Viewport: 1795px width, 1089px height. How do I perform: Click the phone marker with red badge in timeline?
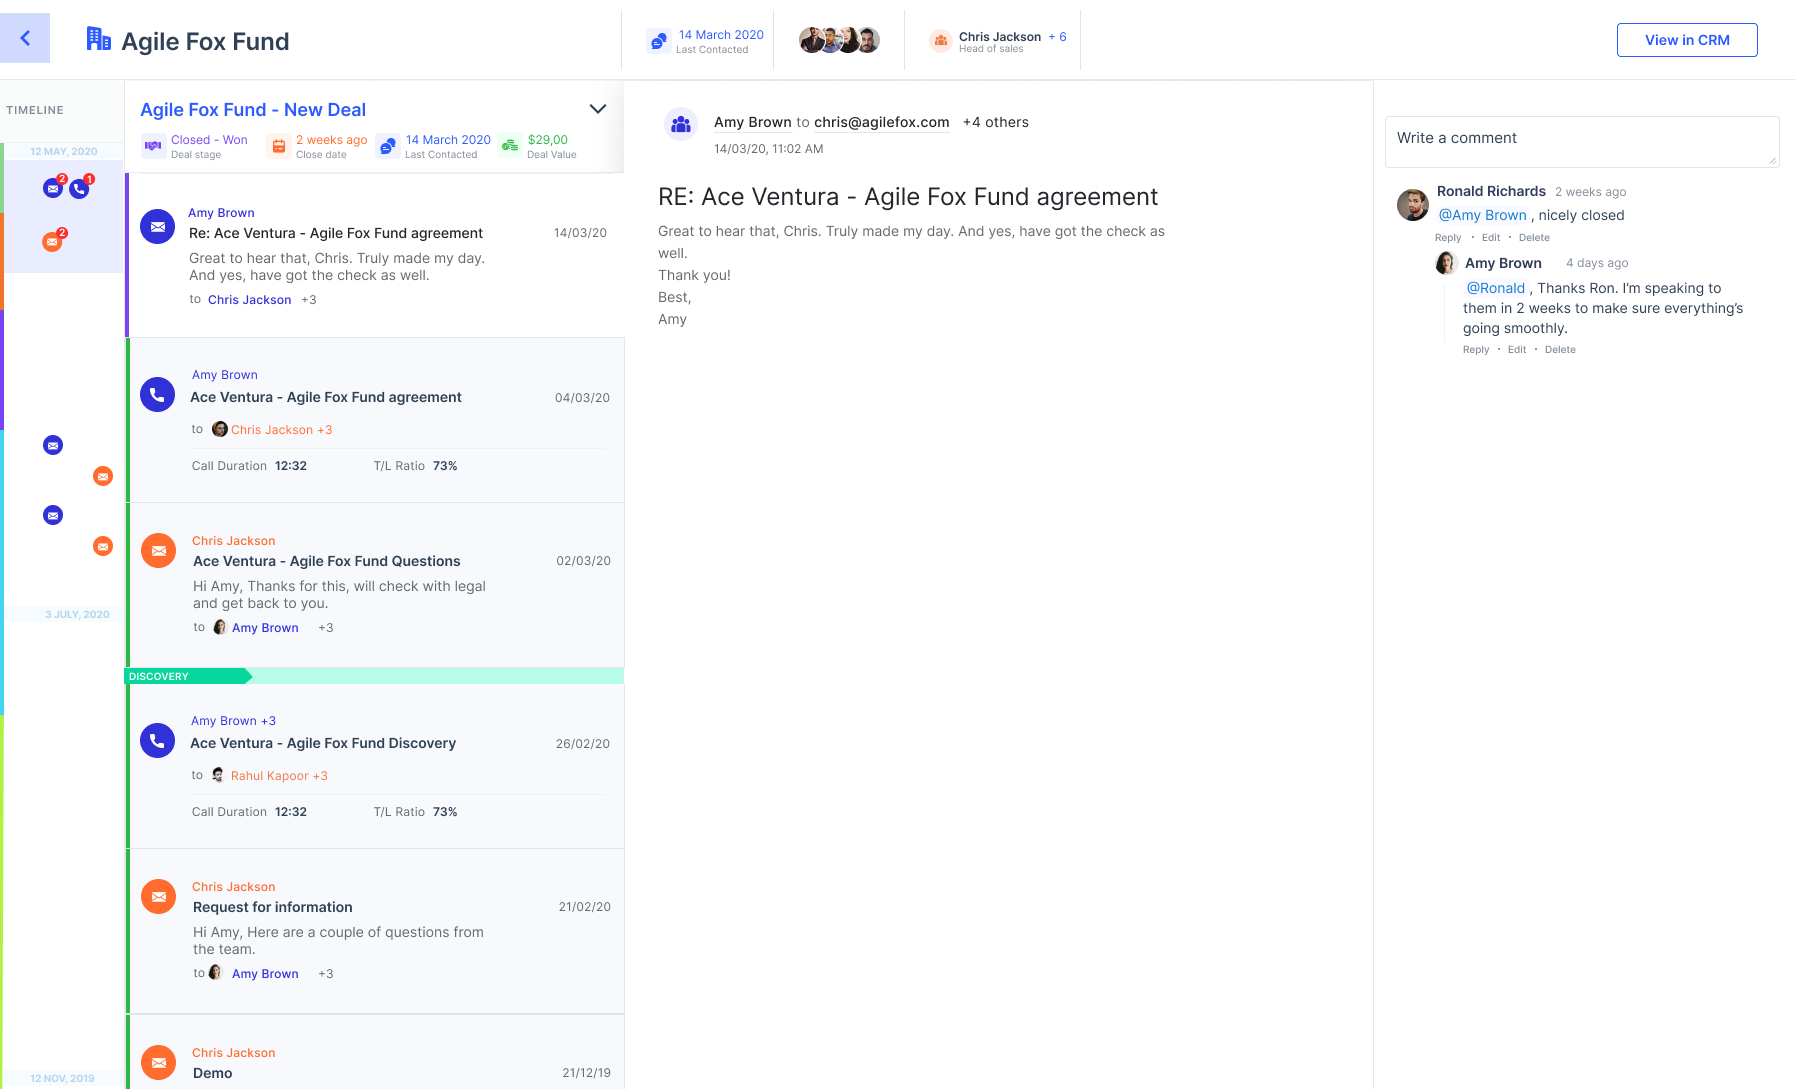point(80,188)
